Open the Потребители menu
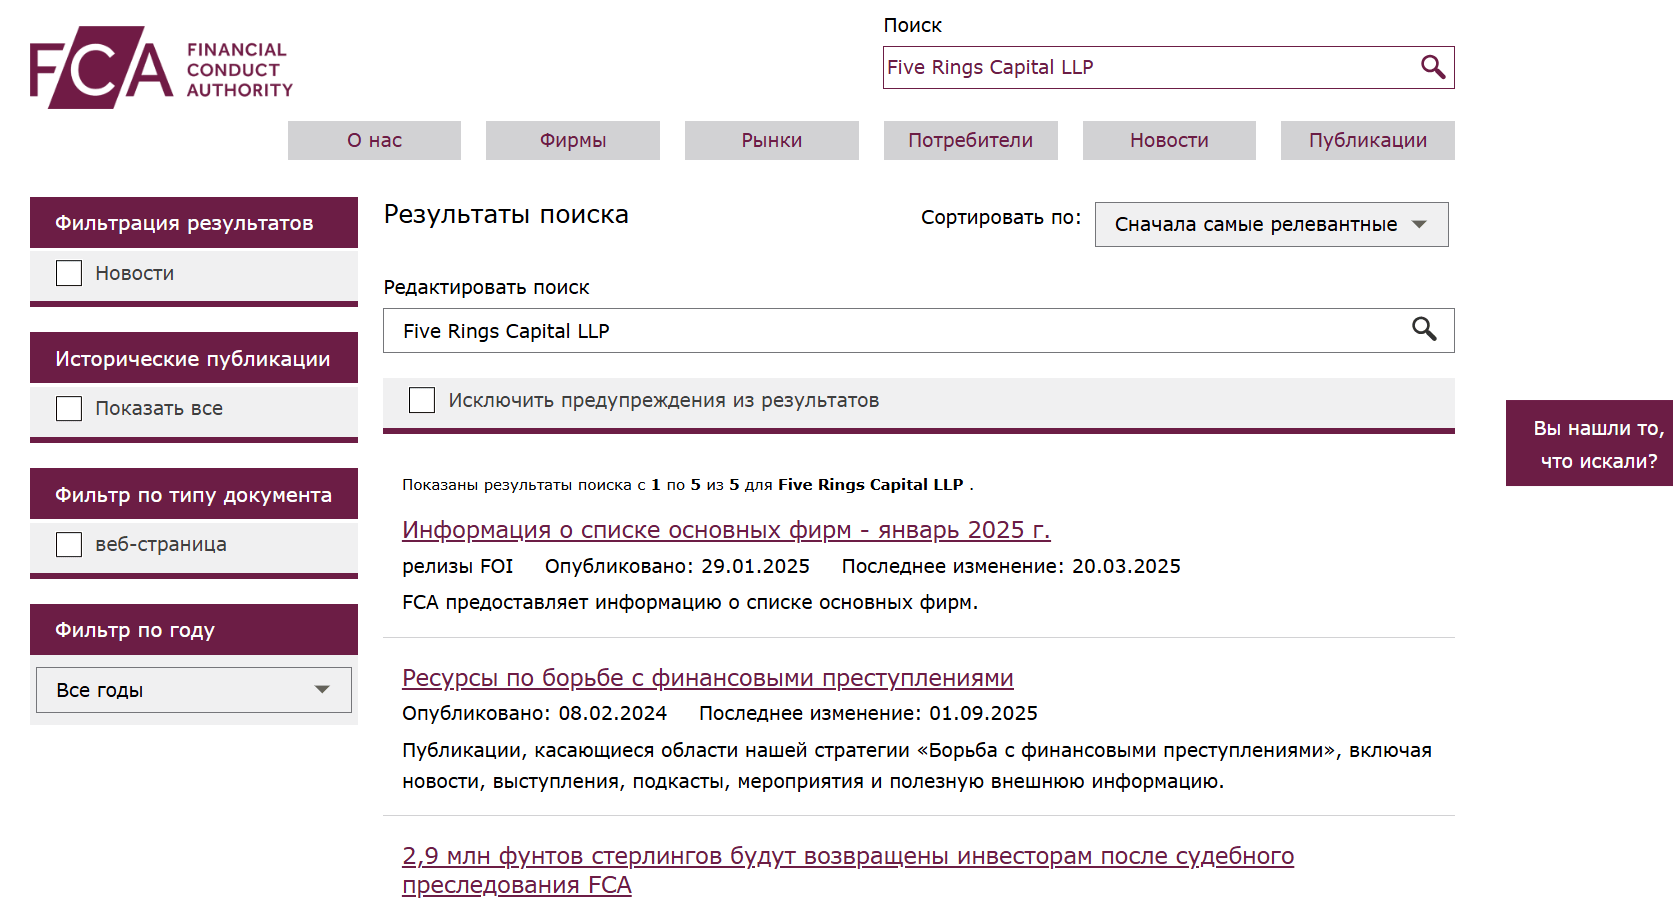The image size is (1673, 902). click(x=970, y=140)
